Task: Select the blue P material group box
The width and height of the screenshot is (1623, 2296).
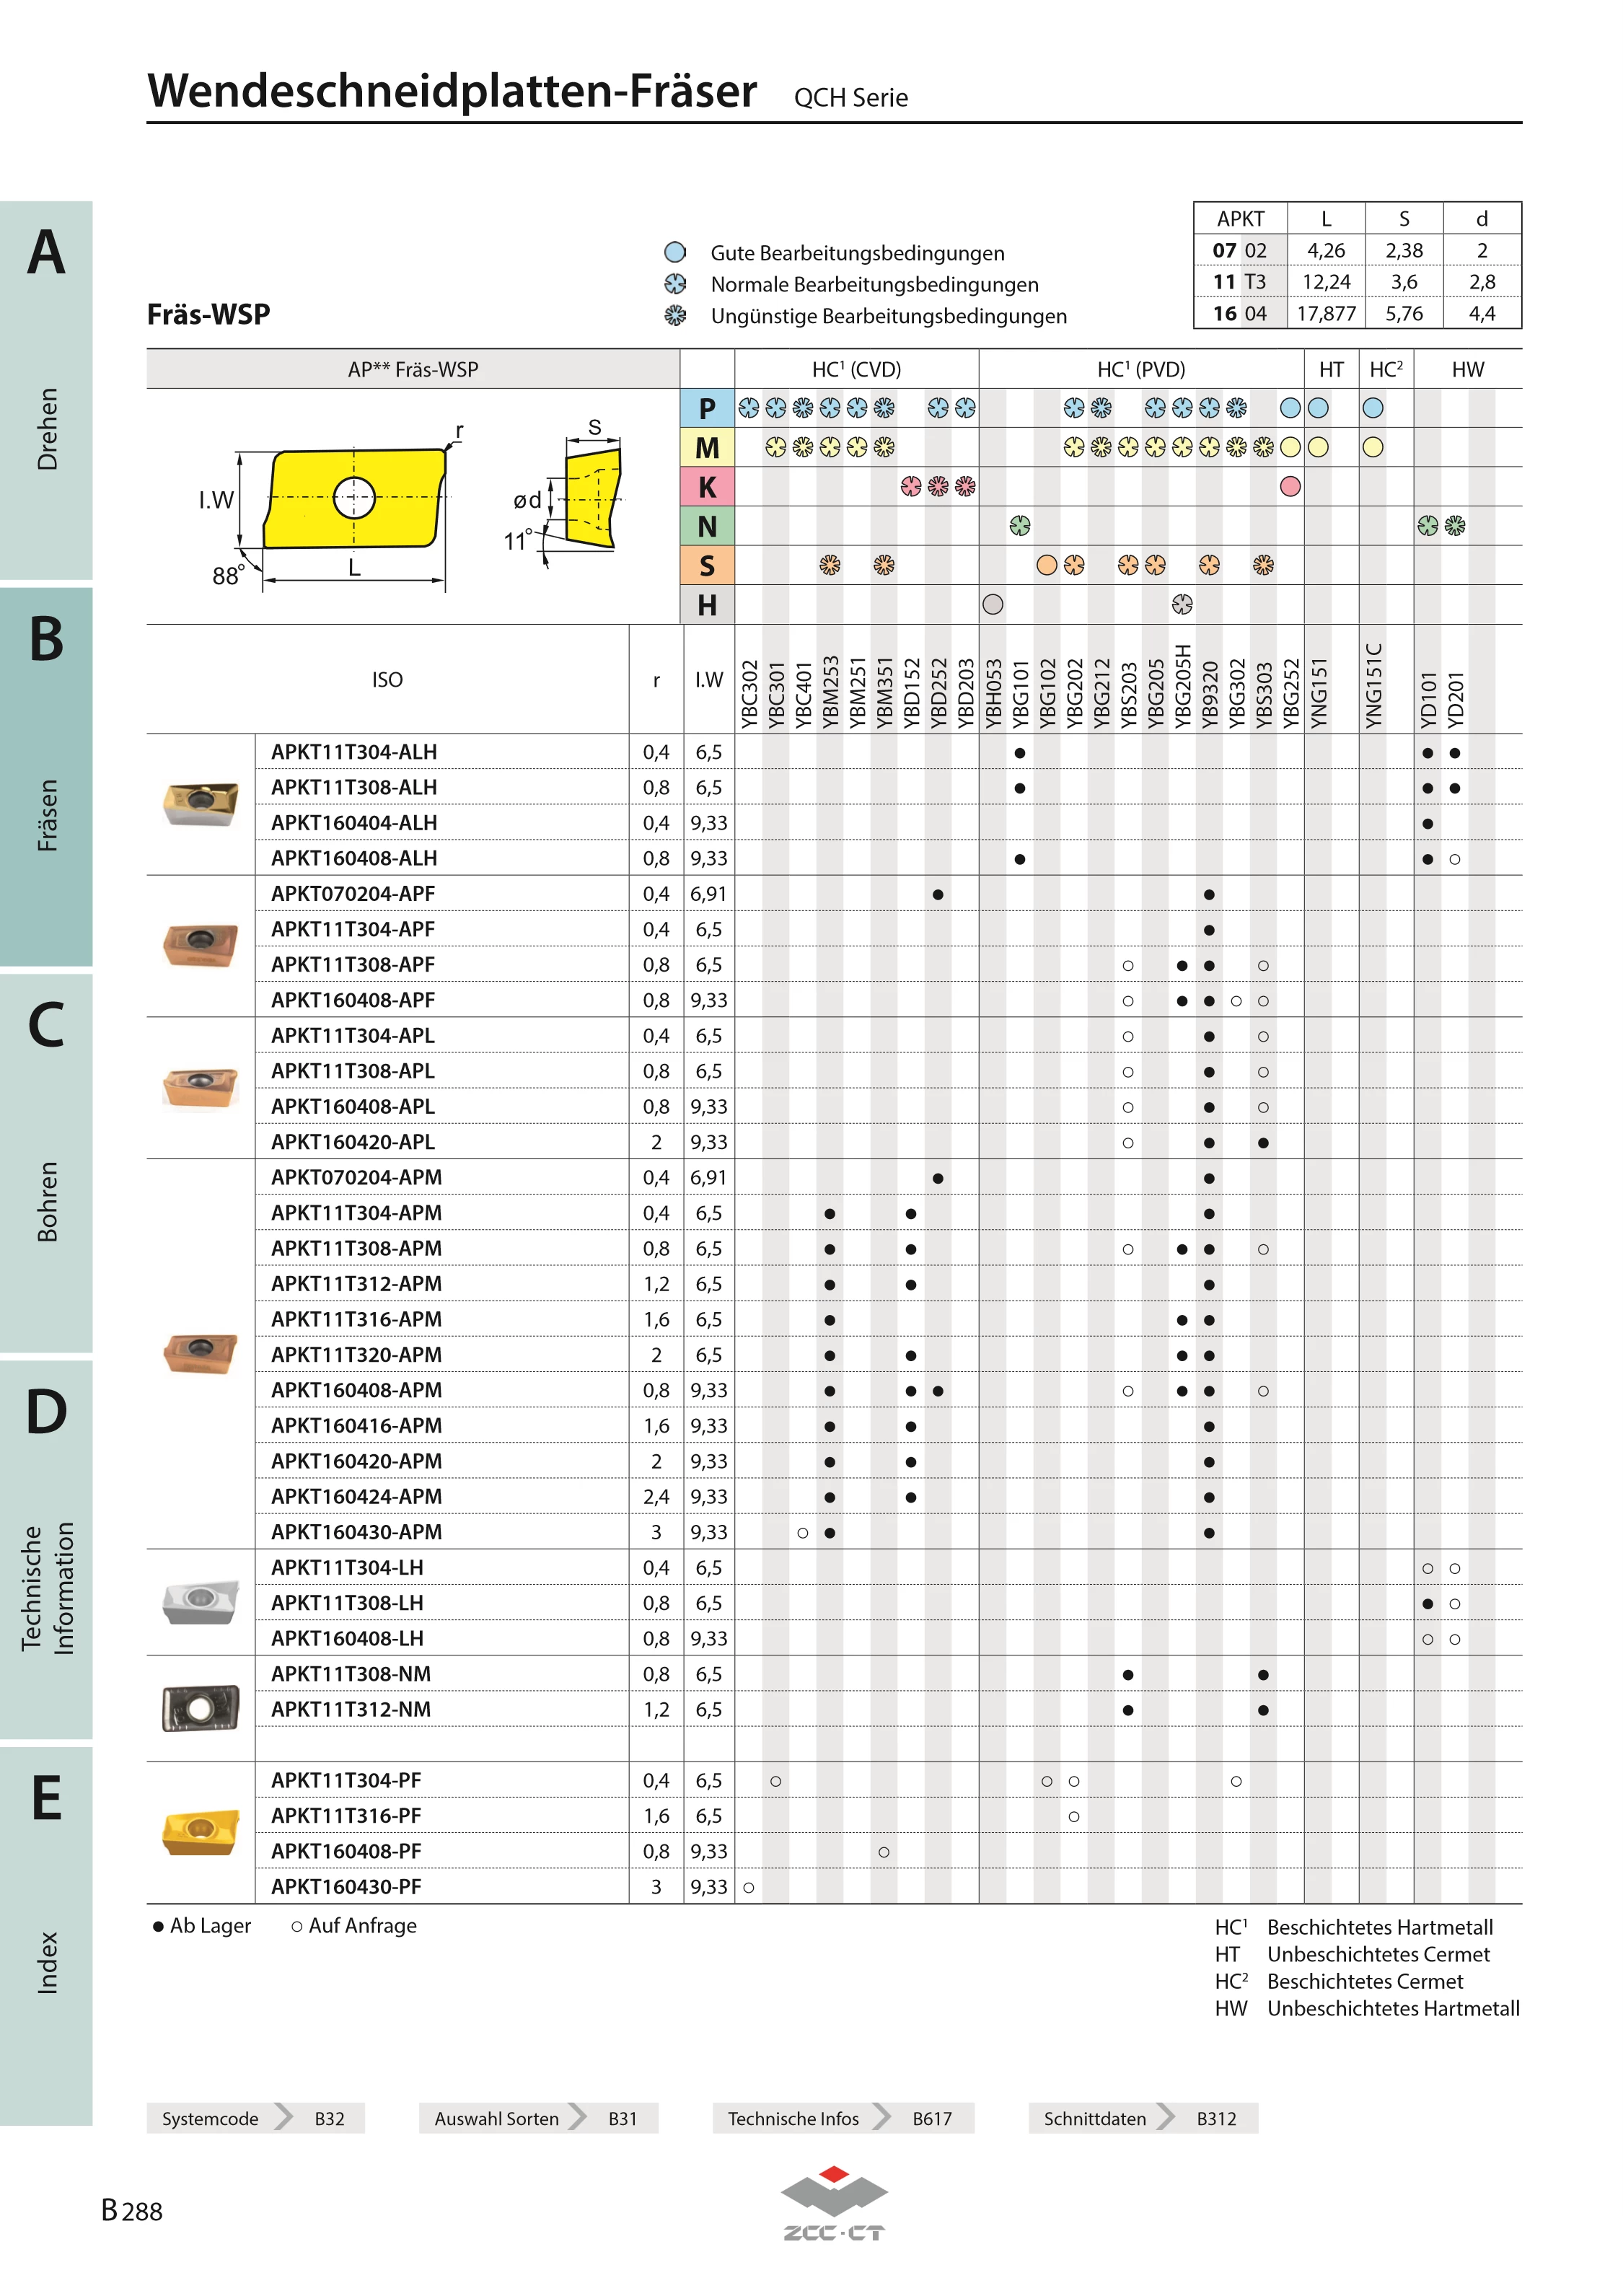Action: click(707, 408)
